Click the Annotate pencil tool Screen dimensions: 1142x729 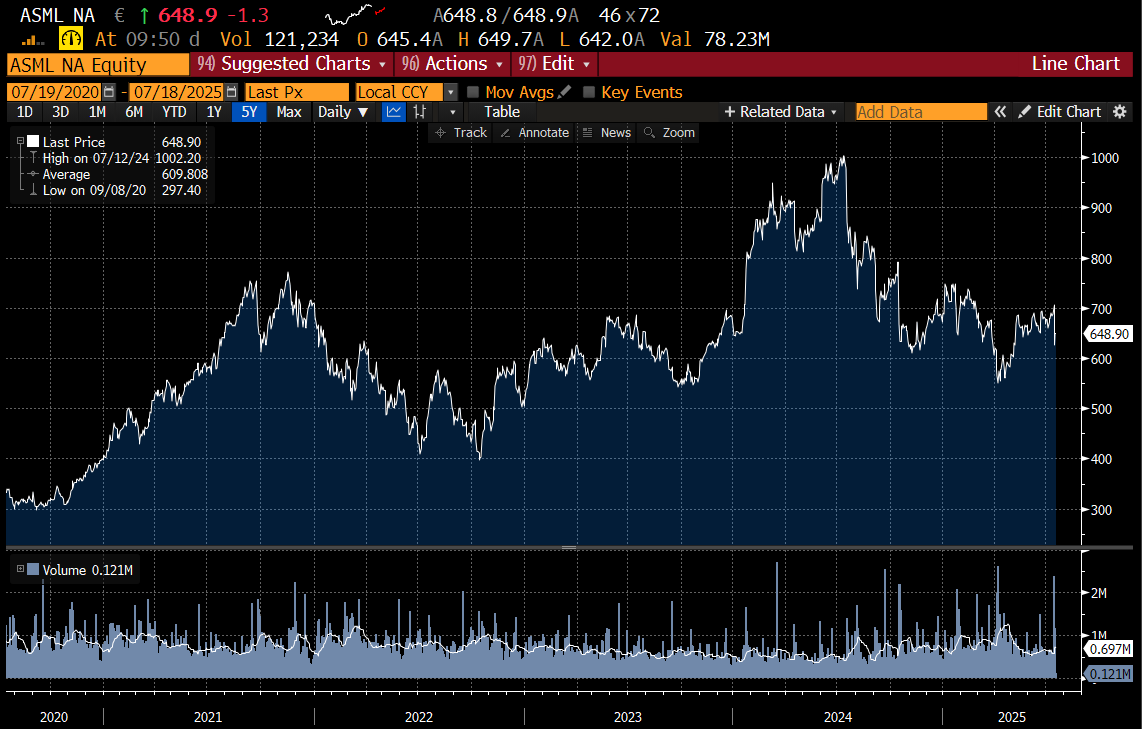(x=535, y=133)
